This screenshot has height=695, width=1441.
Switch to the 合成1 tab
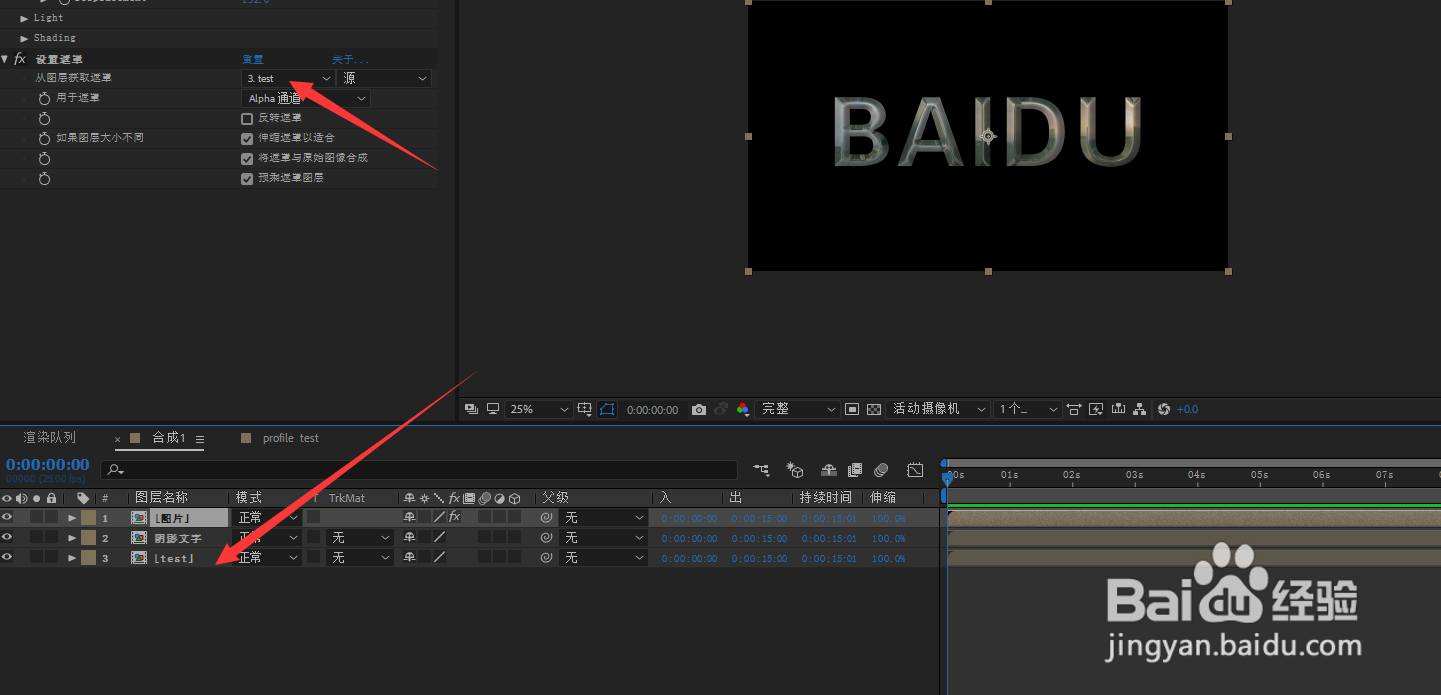pos(169,438)
